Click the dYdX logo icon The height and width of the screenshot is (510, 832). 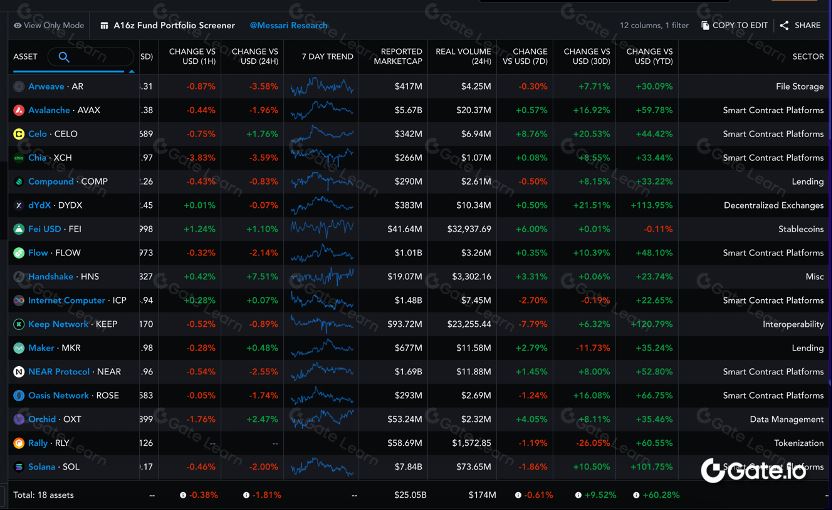[x=19, y=205]
